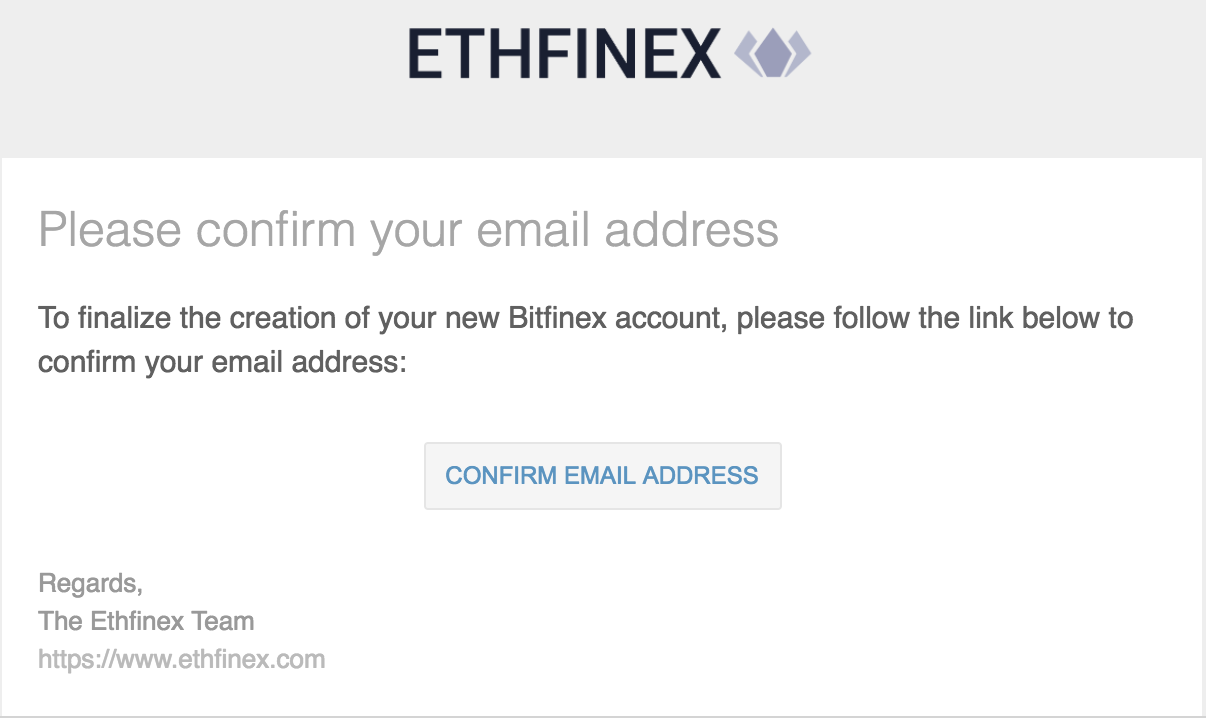This screenshot has height=718, width=1206.
Task: Click the first letter E of ETHFINEX
Action: [x=425, y=53]
